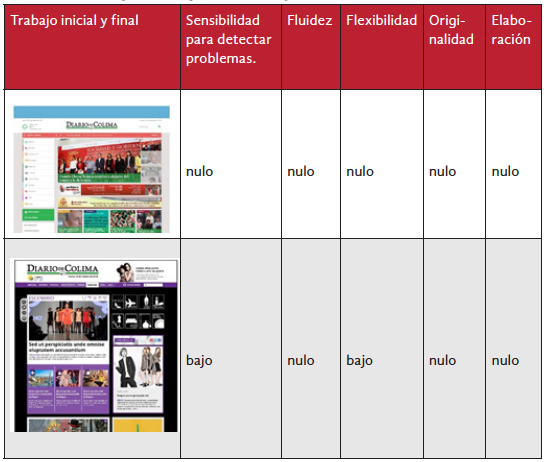This screenshot has height=462, width=547.
Task: Select 'bajo' cell under Flexibilidad
Action: click(359, 360)
